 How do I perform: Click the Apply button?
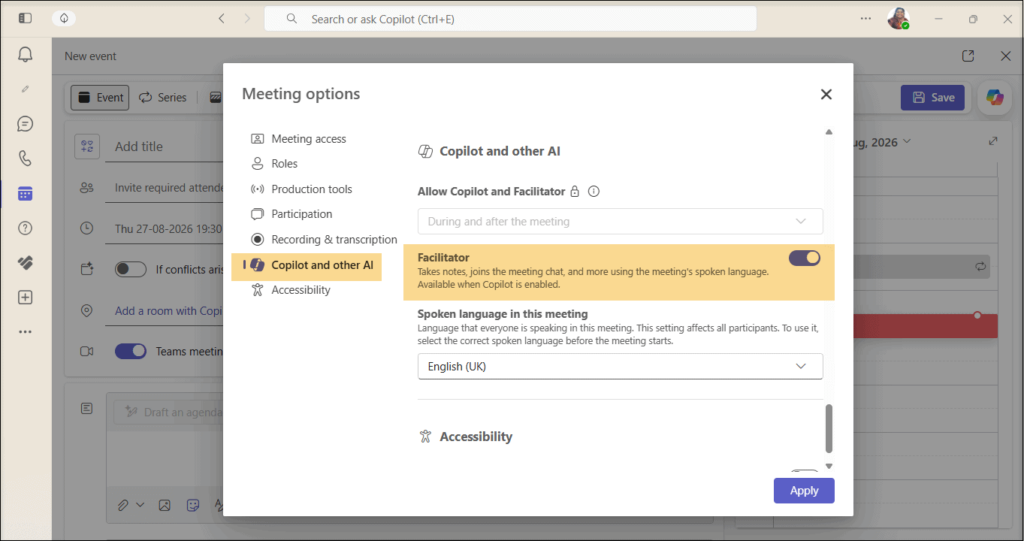pos(804,491)
